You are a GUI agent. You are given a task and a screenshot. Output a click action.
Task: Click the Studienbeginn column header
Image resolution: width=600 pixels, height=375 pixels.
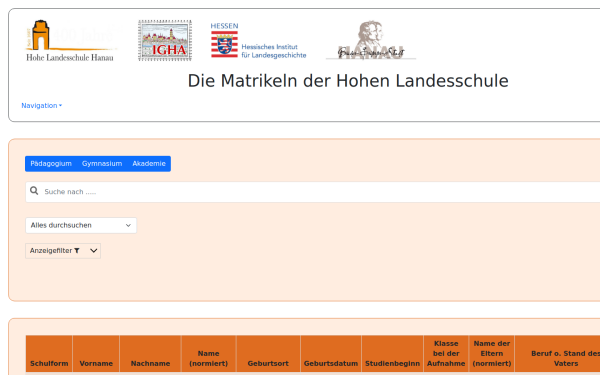(x=392, y=354)
